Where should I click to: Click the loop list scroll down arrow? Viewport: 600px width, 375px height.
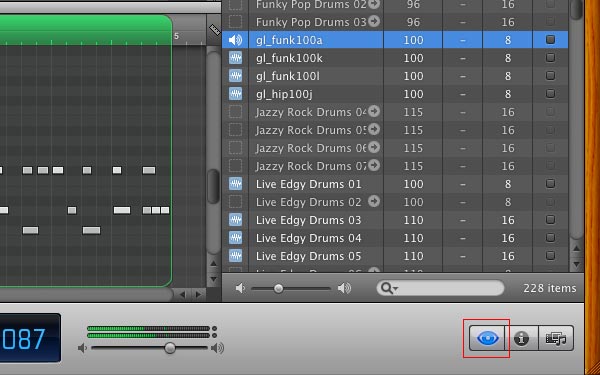pyautogui.click(x=577, y=264)
